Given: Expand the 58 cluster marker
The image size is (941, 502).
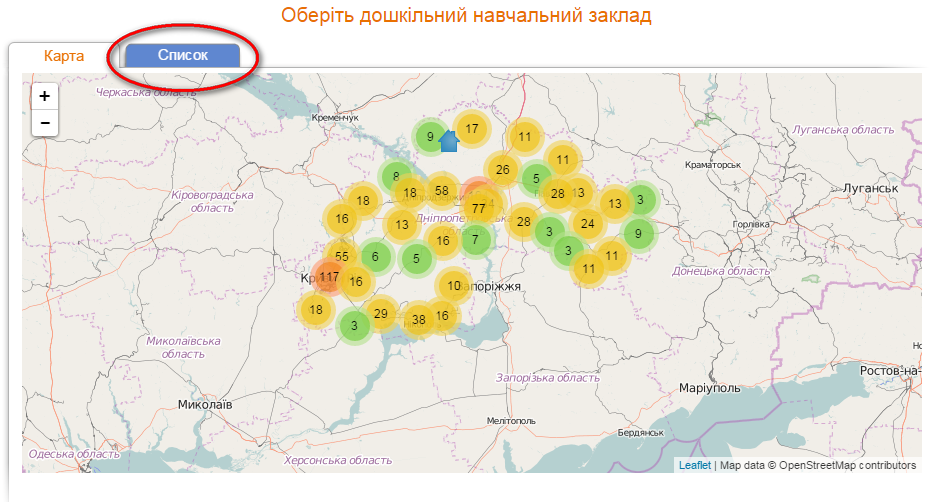Looking at the screenshot, I should click(x=442, y=191).
